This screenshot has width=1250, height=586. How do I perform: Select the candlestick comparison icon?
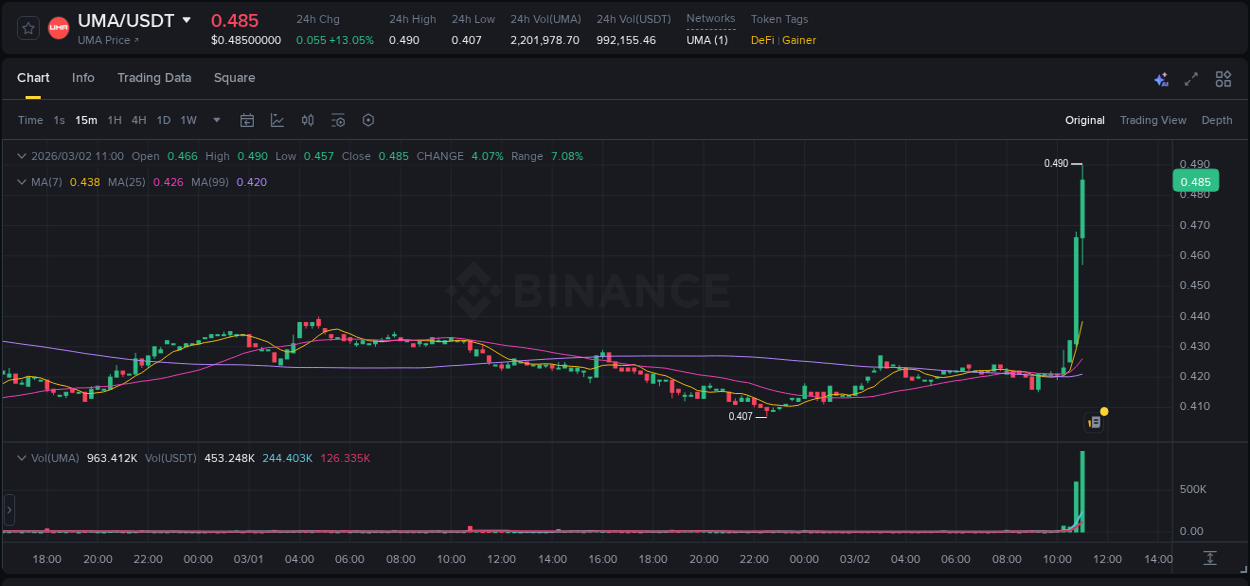tap(308, 120)
